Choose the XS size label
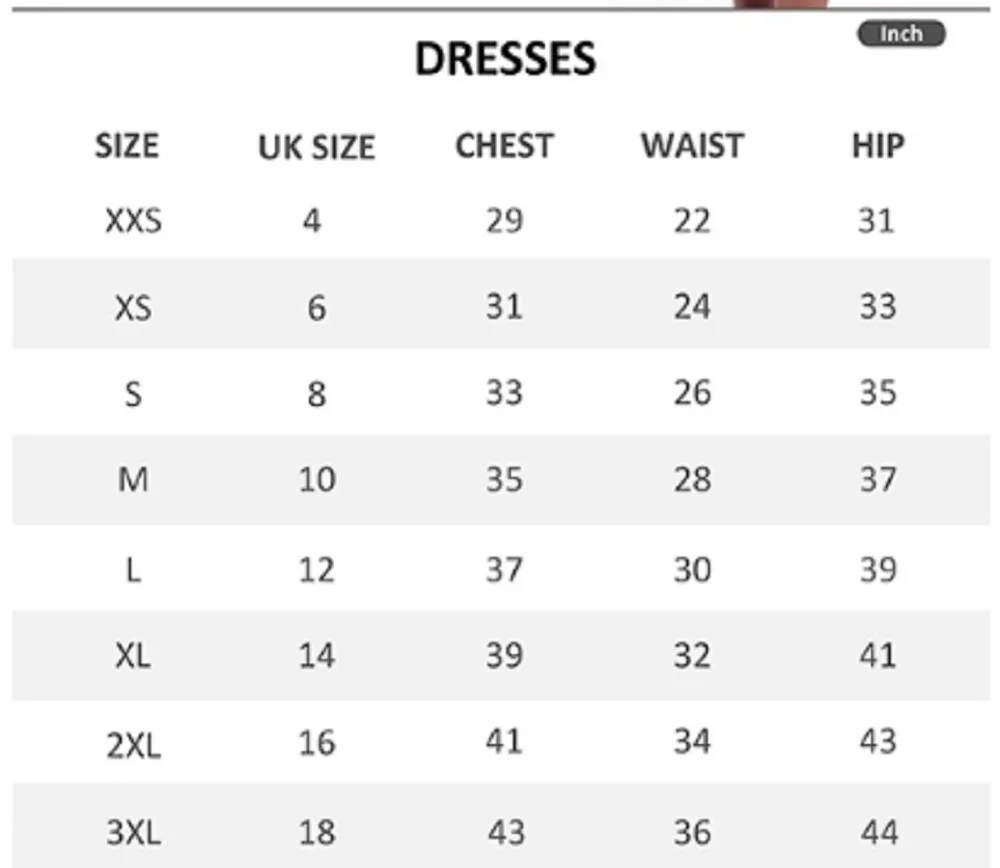The width and height of the screenshot is (1000, 868). tap(133, 307)
